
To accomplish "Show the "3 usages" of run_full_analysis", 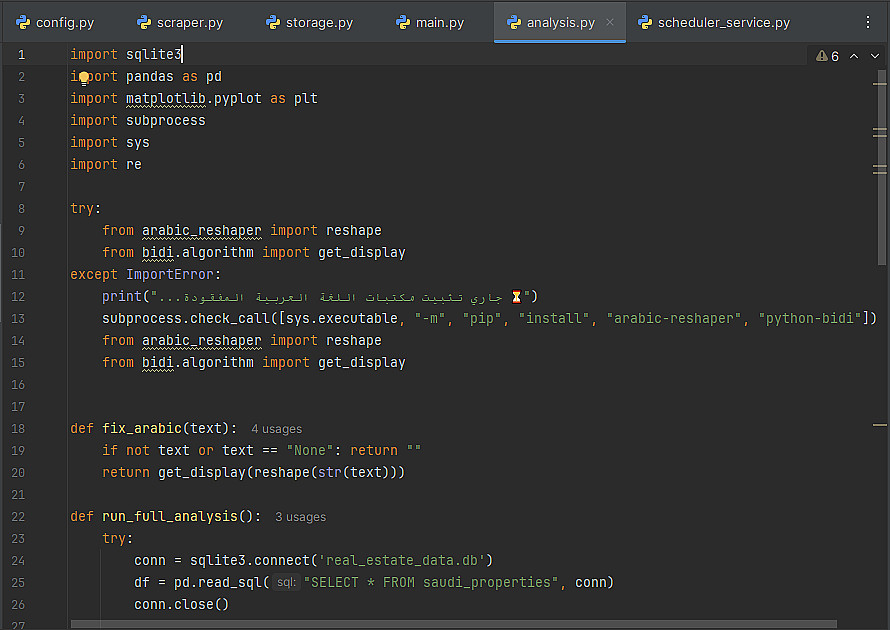I will pyautogui.click(x=300, y=517).
